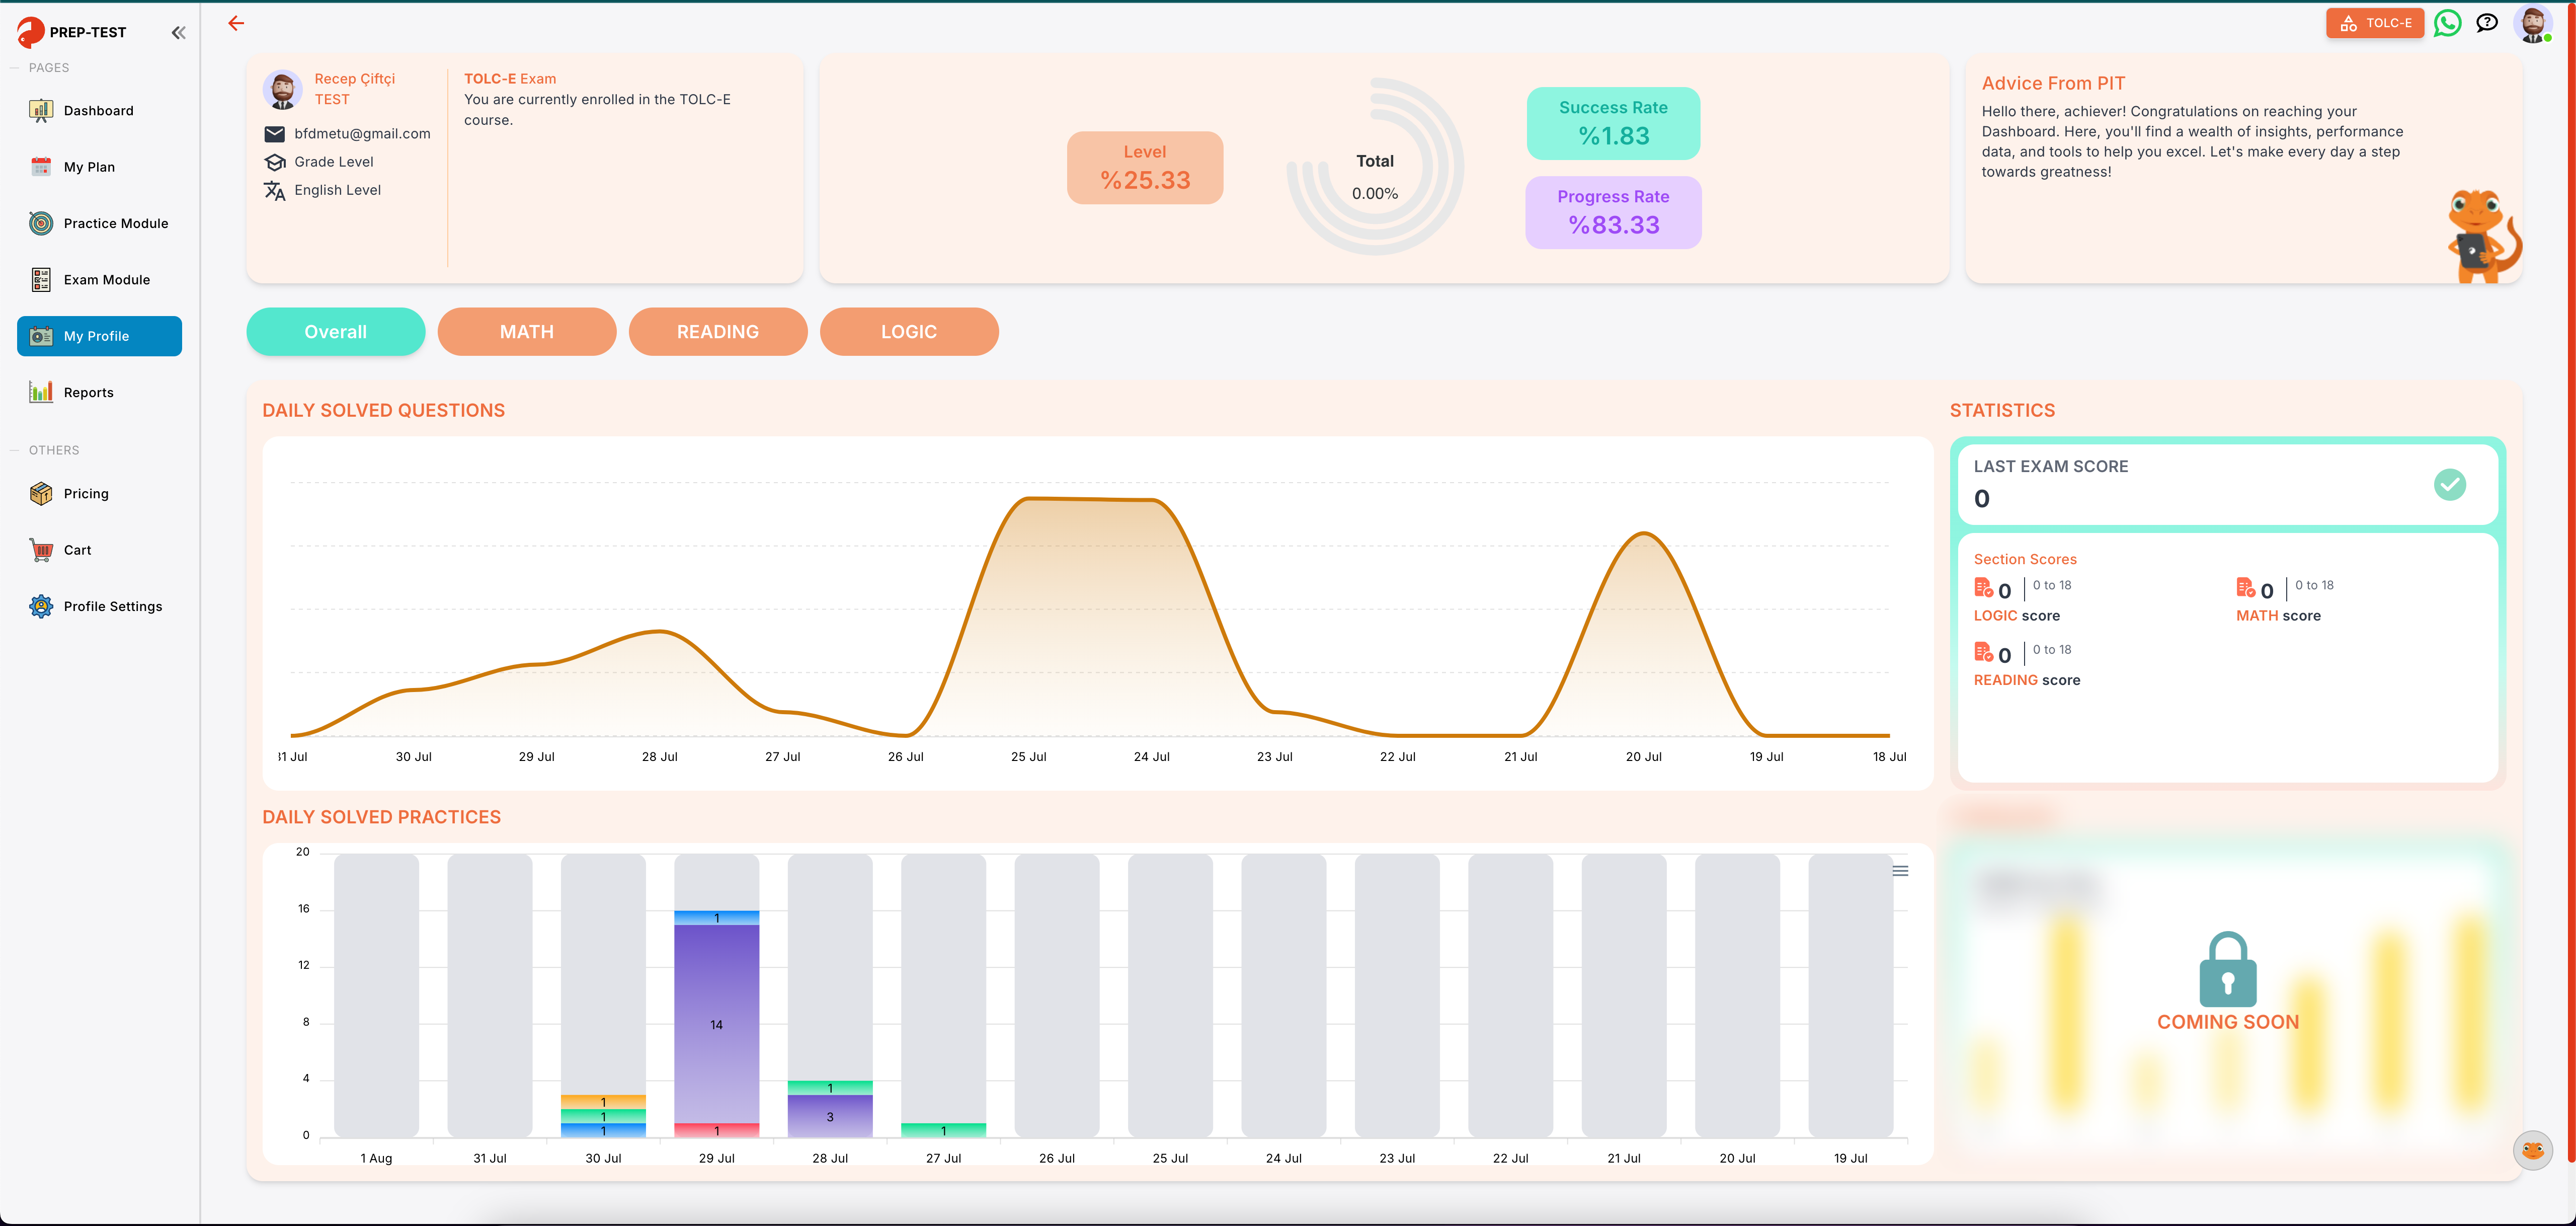
Task: Click the TOLC-E course selector button
Action: [2375, 23]
